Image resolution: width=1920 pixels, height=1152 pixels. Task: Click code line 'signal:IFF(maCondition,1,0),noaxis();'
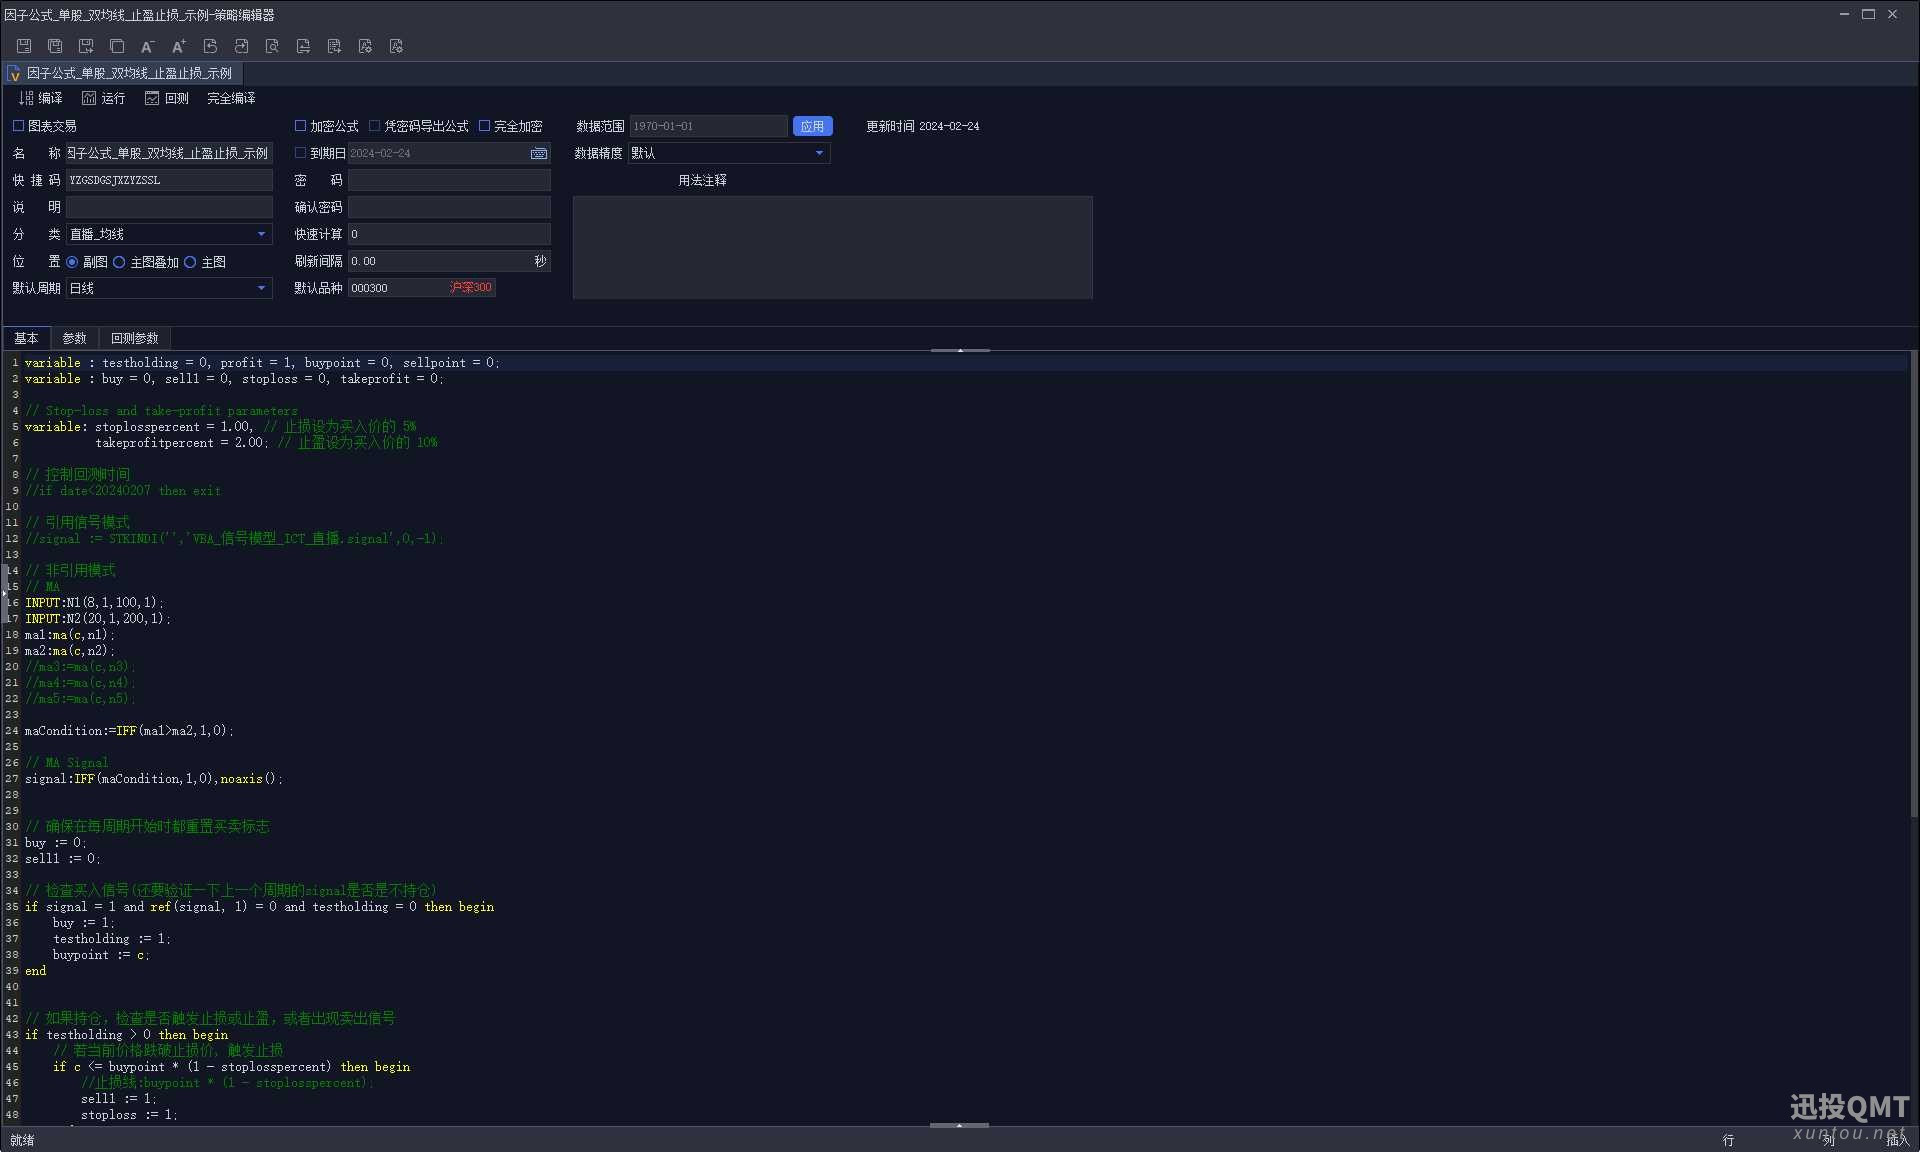click(x=154, y=779)
